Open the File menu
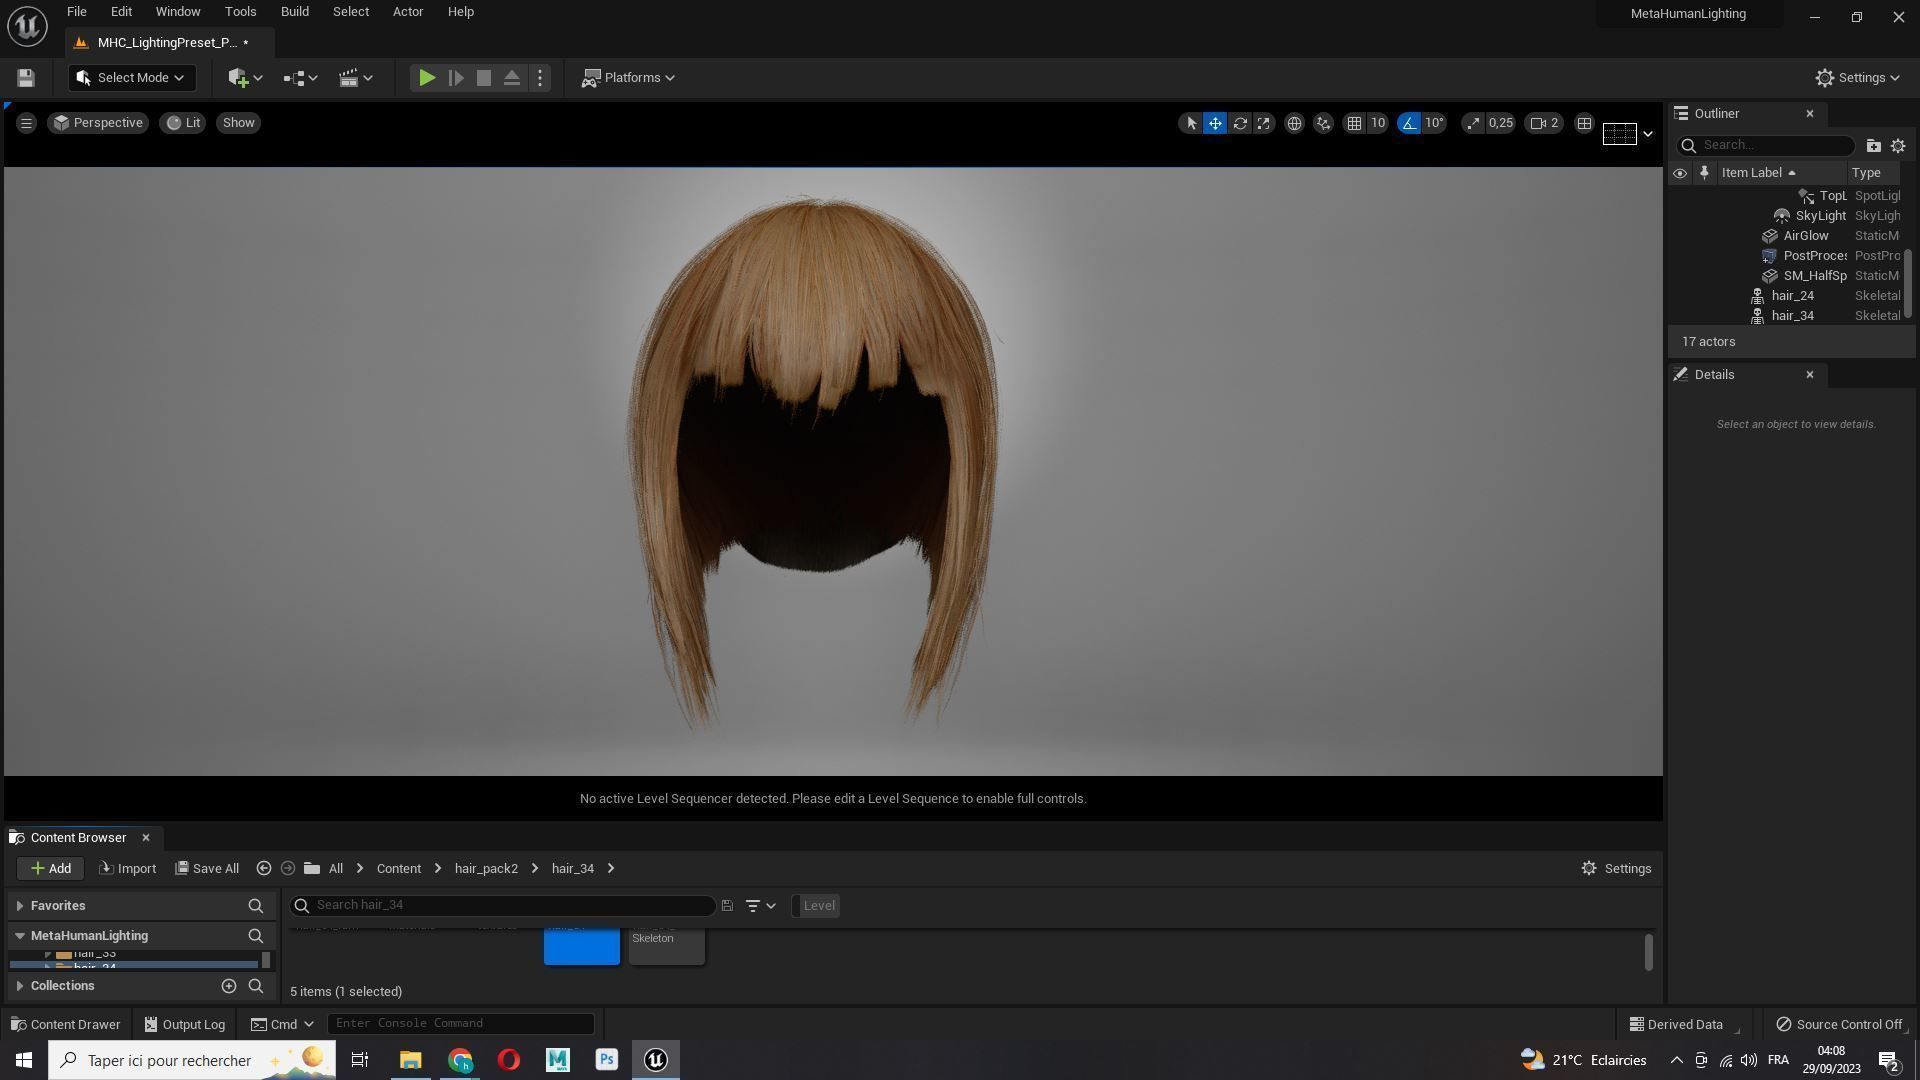 click(76, 12)
